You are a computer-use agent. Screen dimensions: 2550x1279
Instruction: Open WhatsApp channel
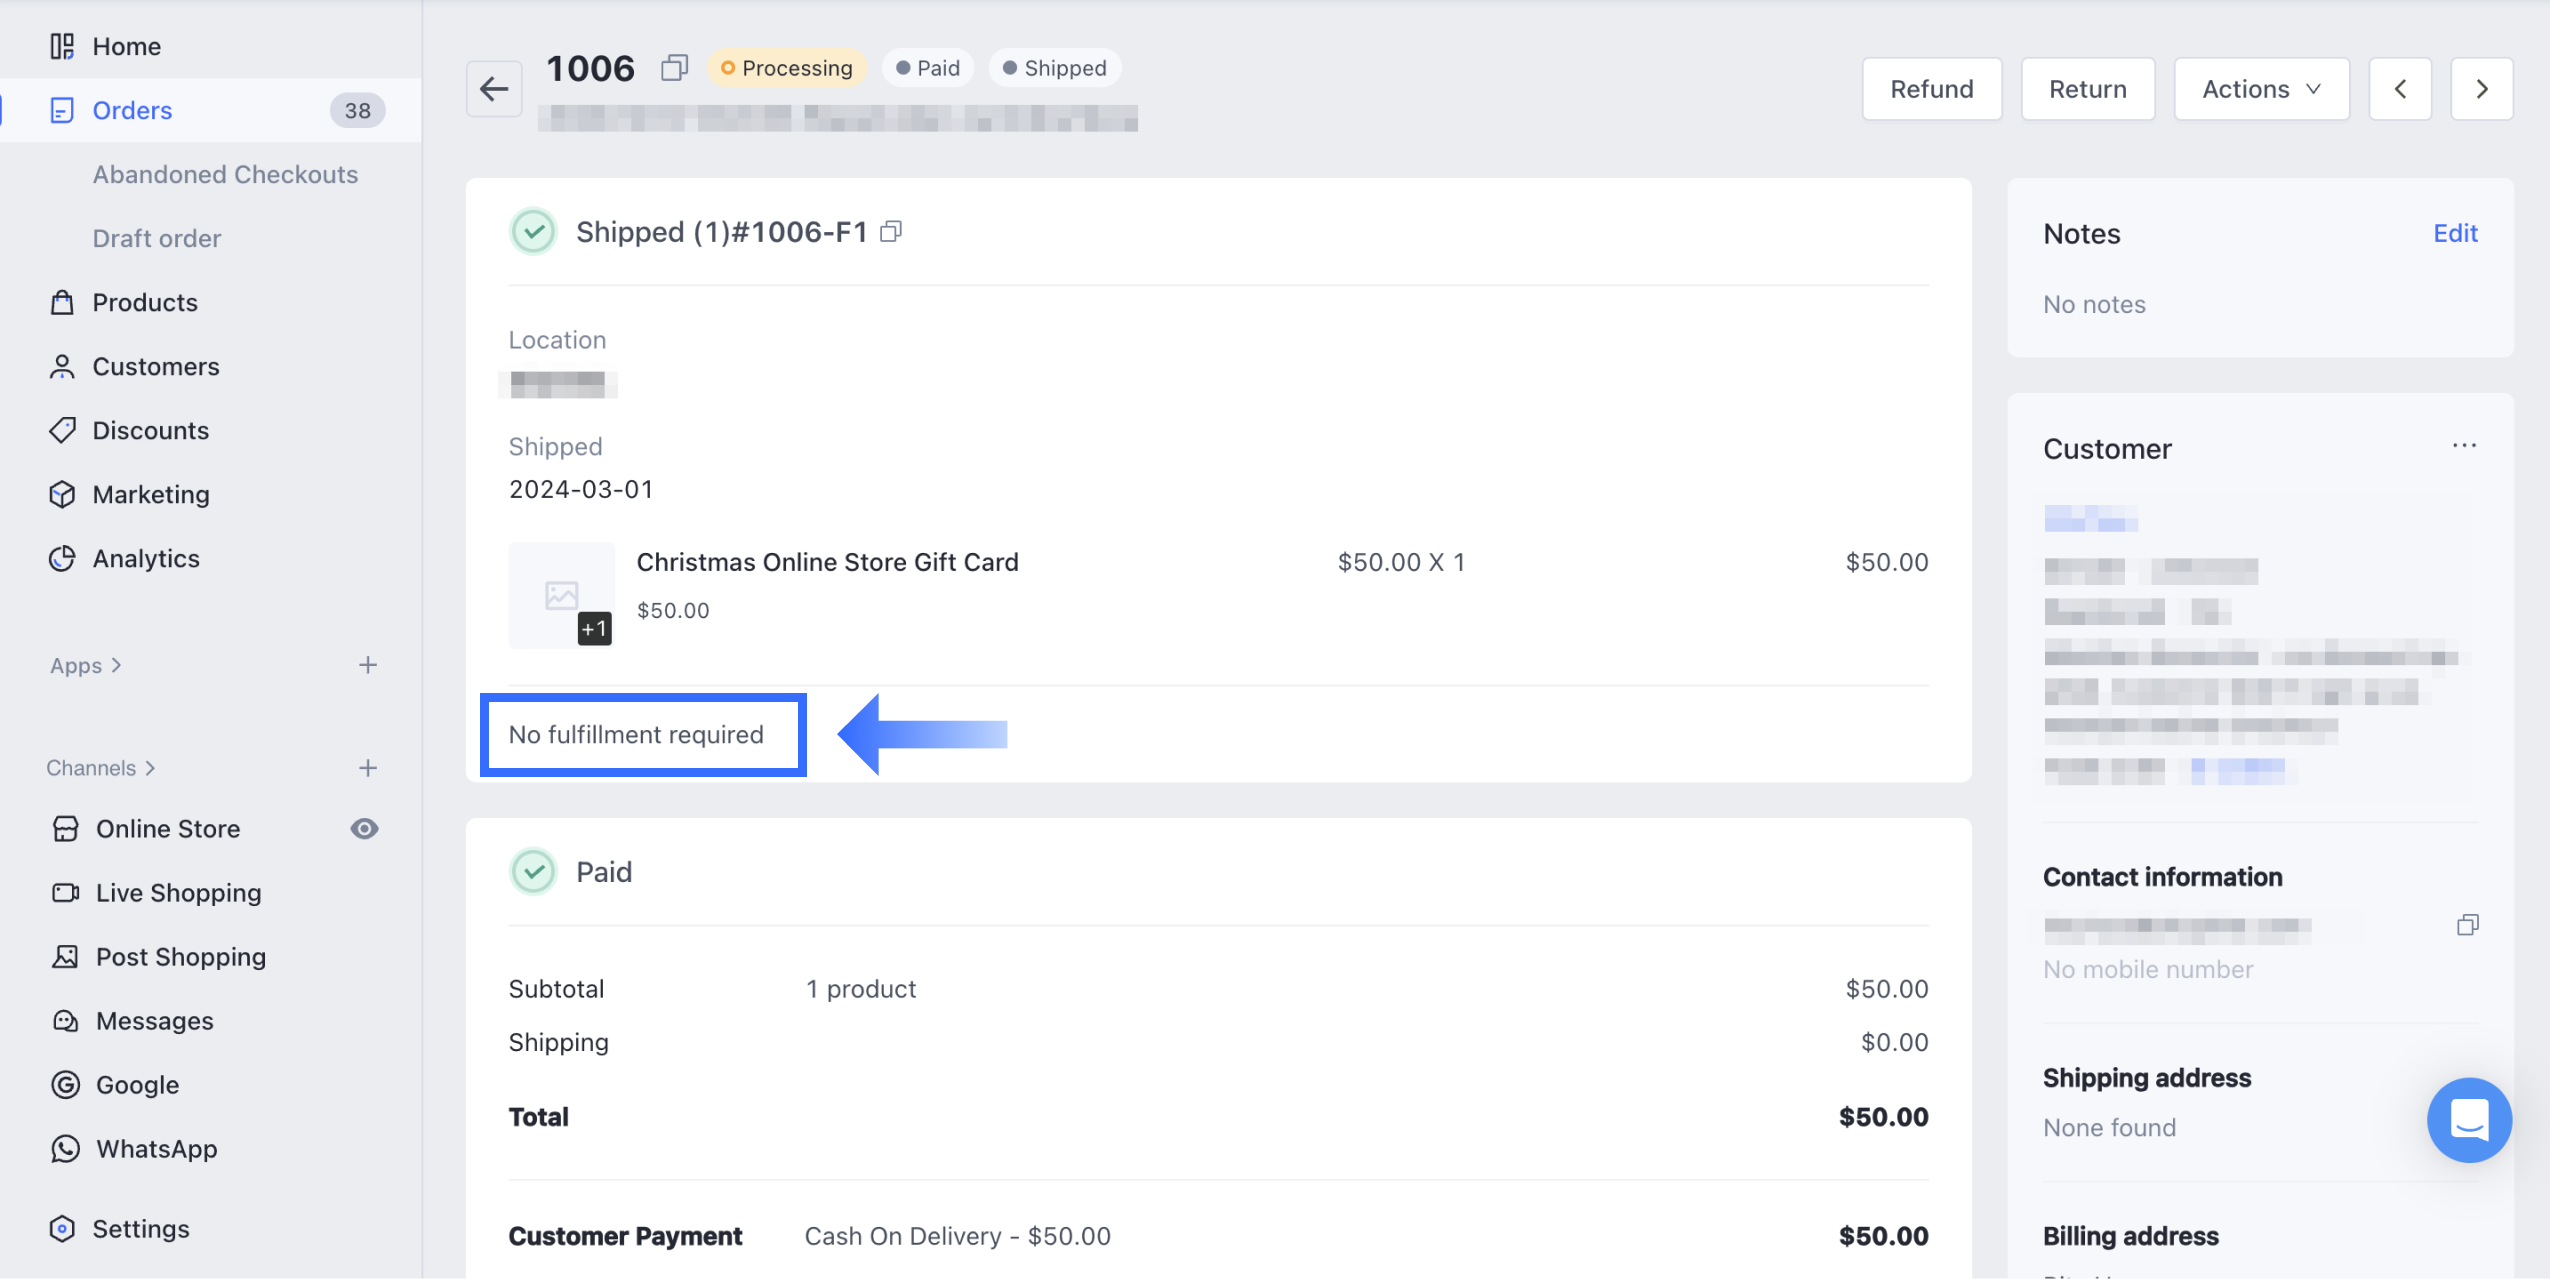pyautogui.click(x=156, y=1149)
